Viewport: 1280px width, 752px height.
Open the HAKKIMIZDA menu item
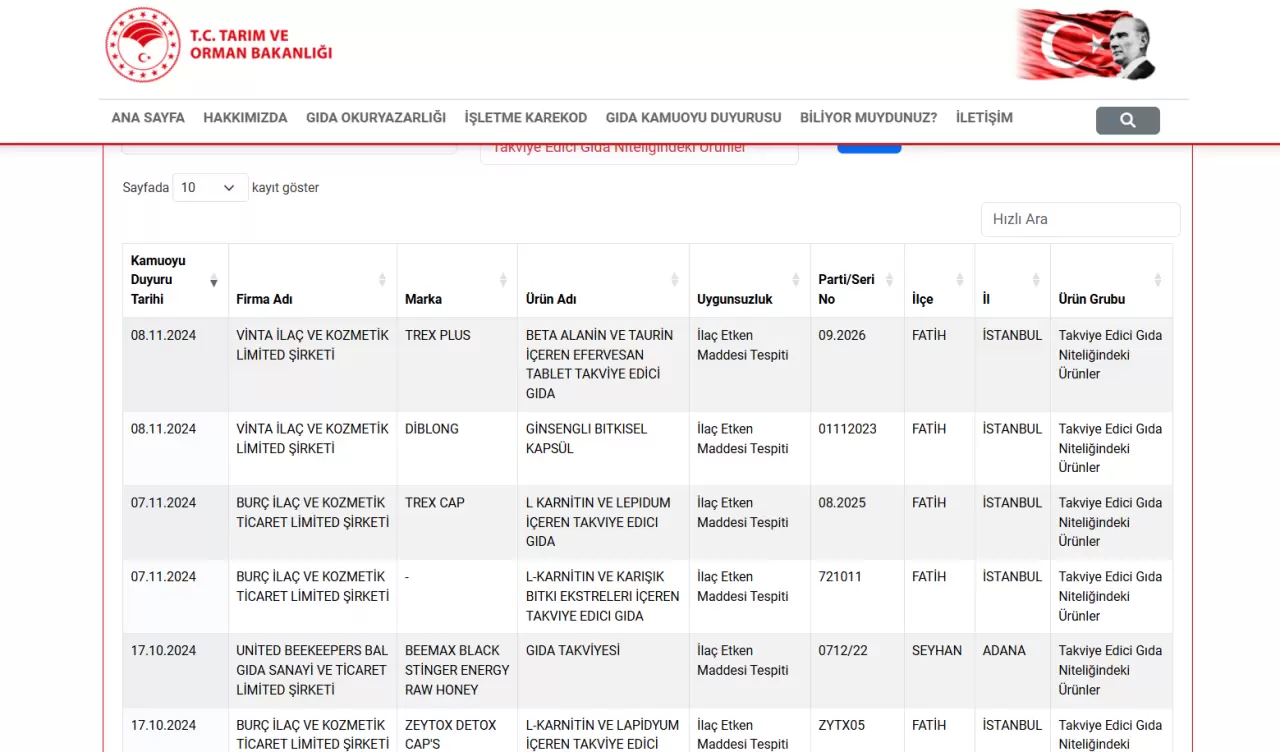pyautogui.click(x=245, y=118)
